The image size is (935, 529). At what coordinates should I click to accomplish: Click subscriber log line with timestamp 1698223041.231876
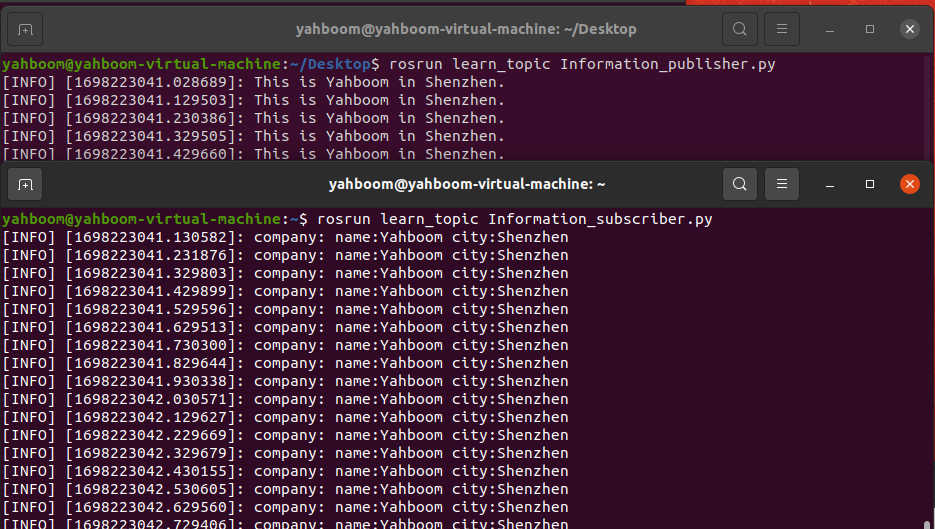coord(285,255)
